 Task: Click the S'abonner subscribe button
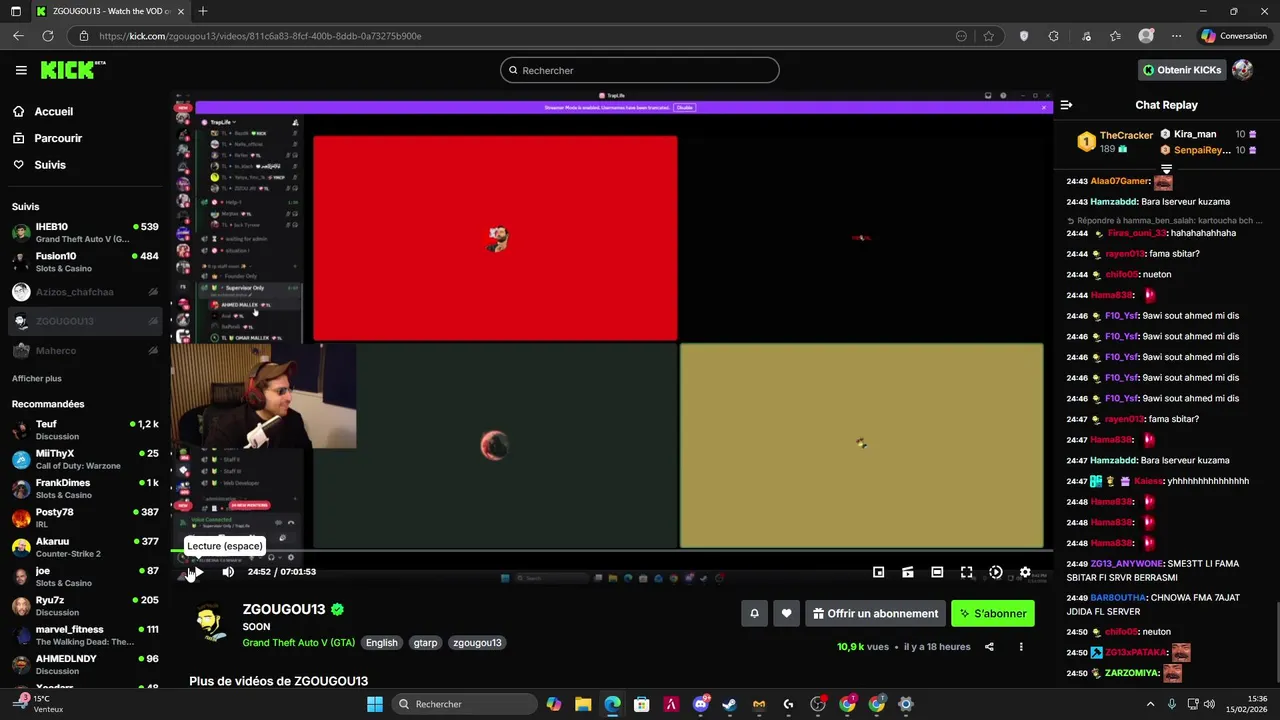click(x=993, y=614)
